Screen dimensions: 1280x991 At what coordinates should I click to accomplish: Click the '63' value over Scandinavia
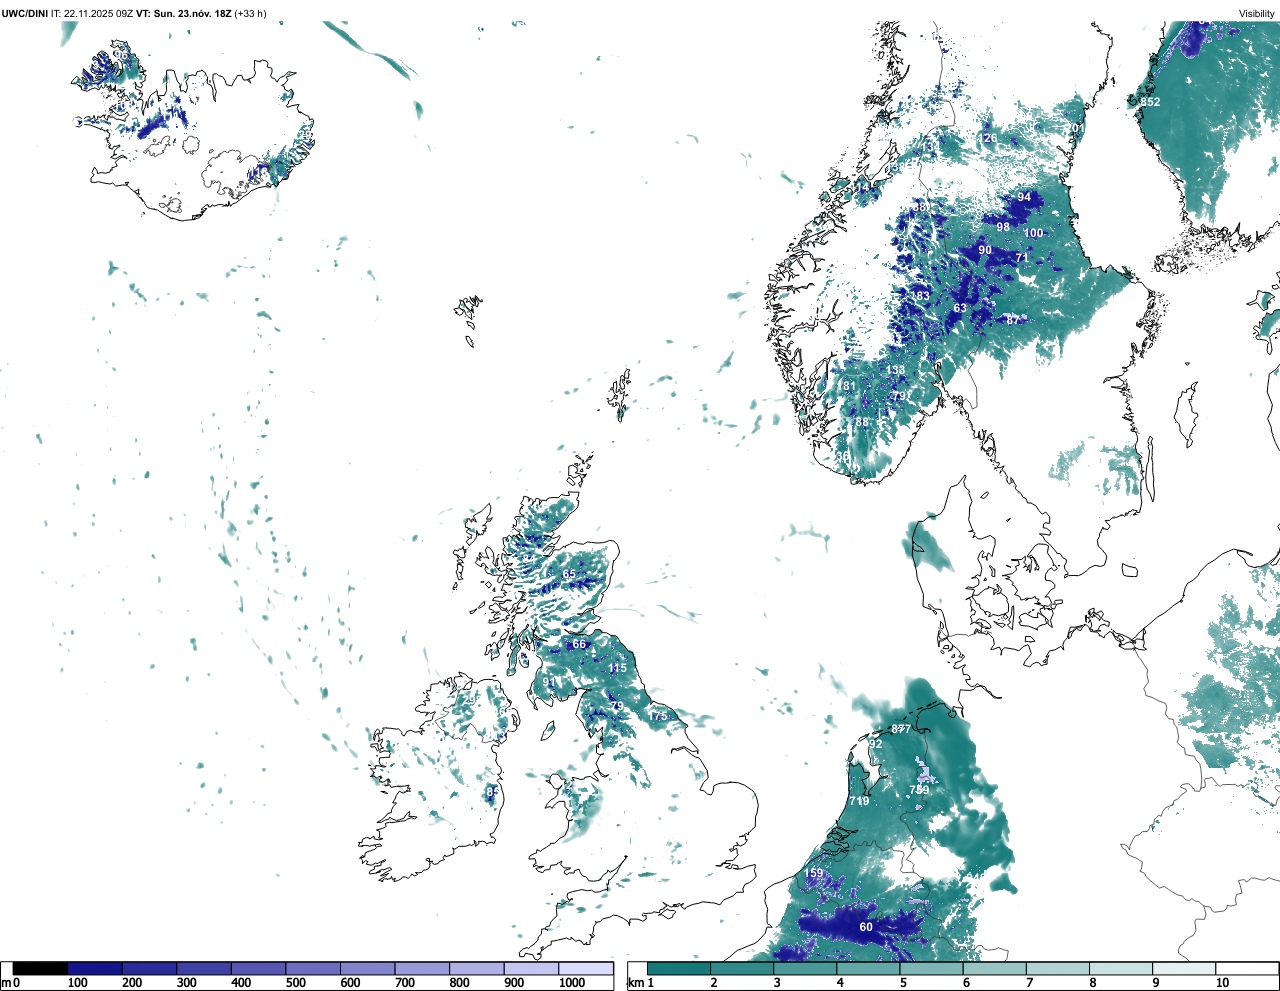point(960,308)
